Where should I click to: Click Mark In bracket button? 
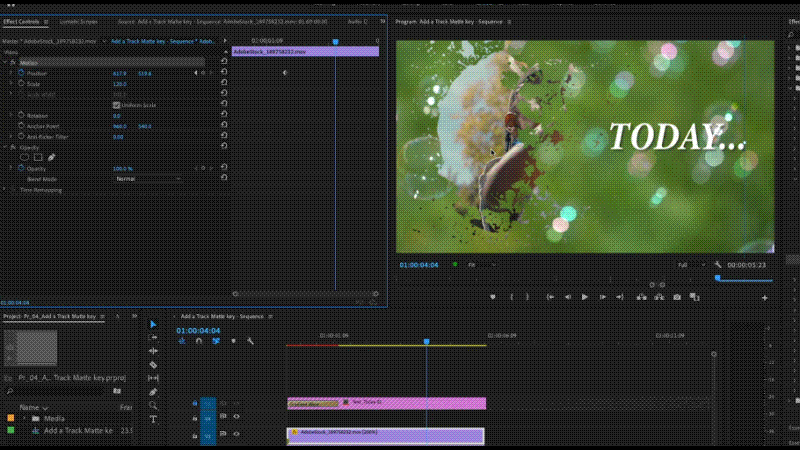click(512, 297)
